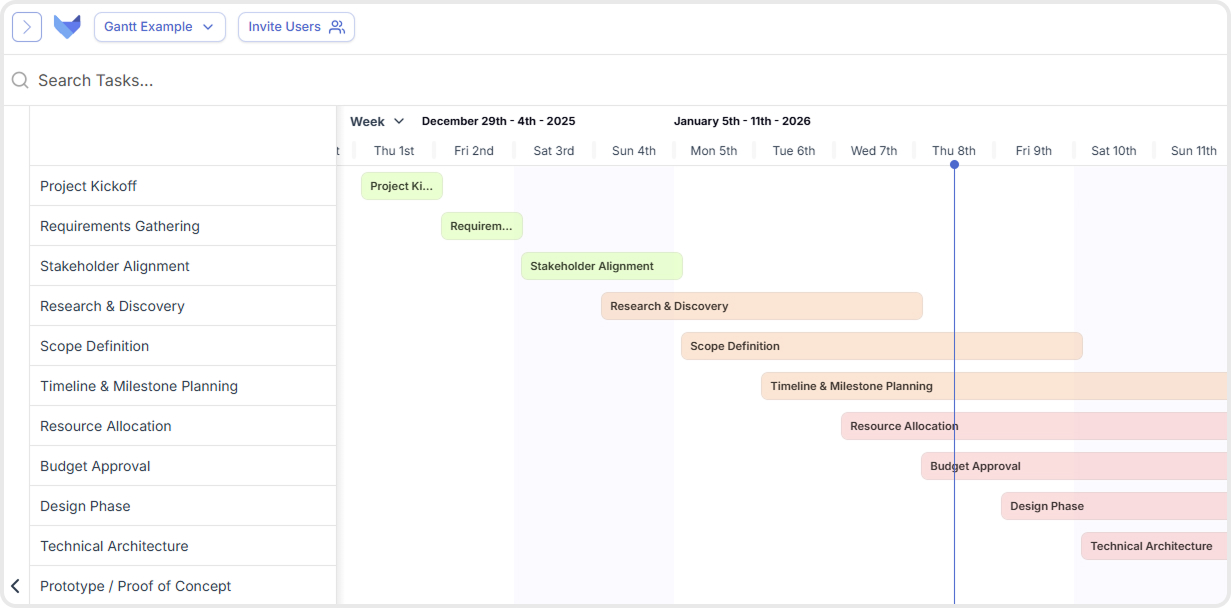Viewport: 1231px width, 608px height.
Task: Click the forward arrow icon beside the logo
Action: 26,27
